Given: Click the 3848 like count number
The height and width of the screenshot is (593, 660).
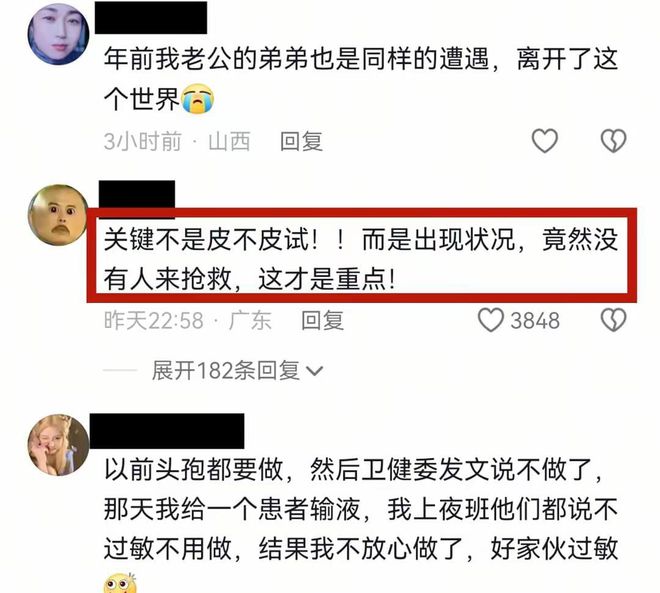Looking at the screenshot, I should pos(535,321).
